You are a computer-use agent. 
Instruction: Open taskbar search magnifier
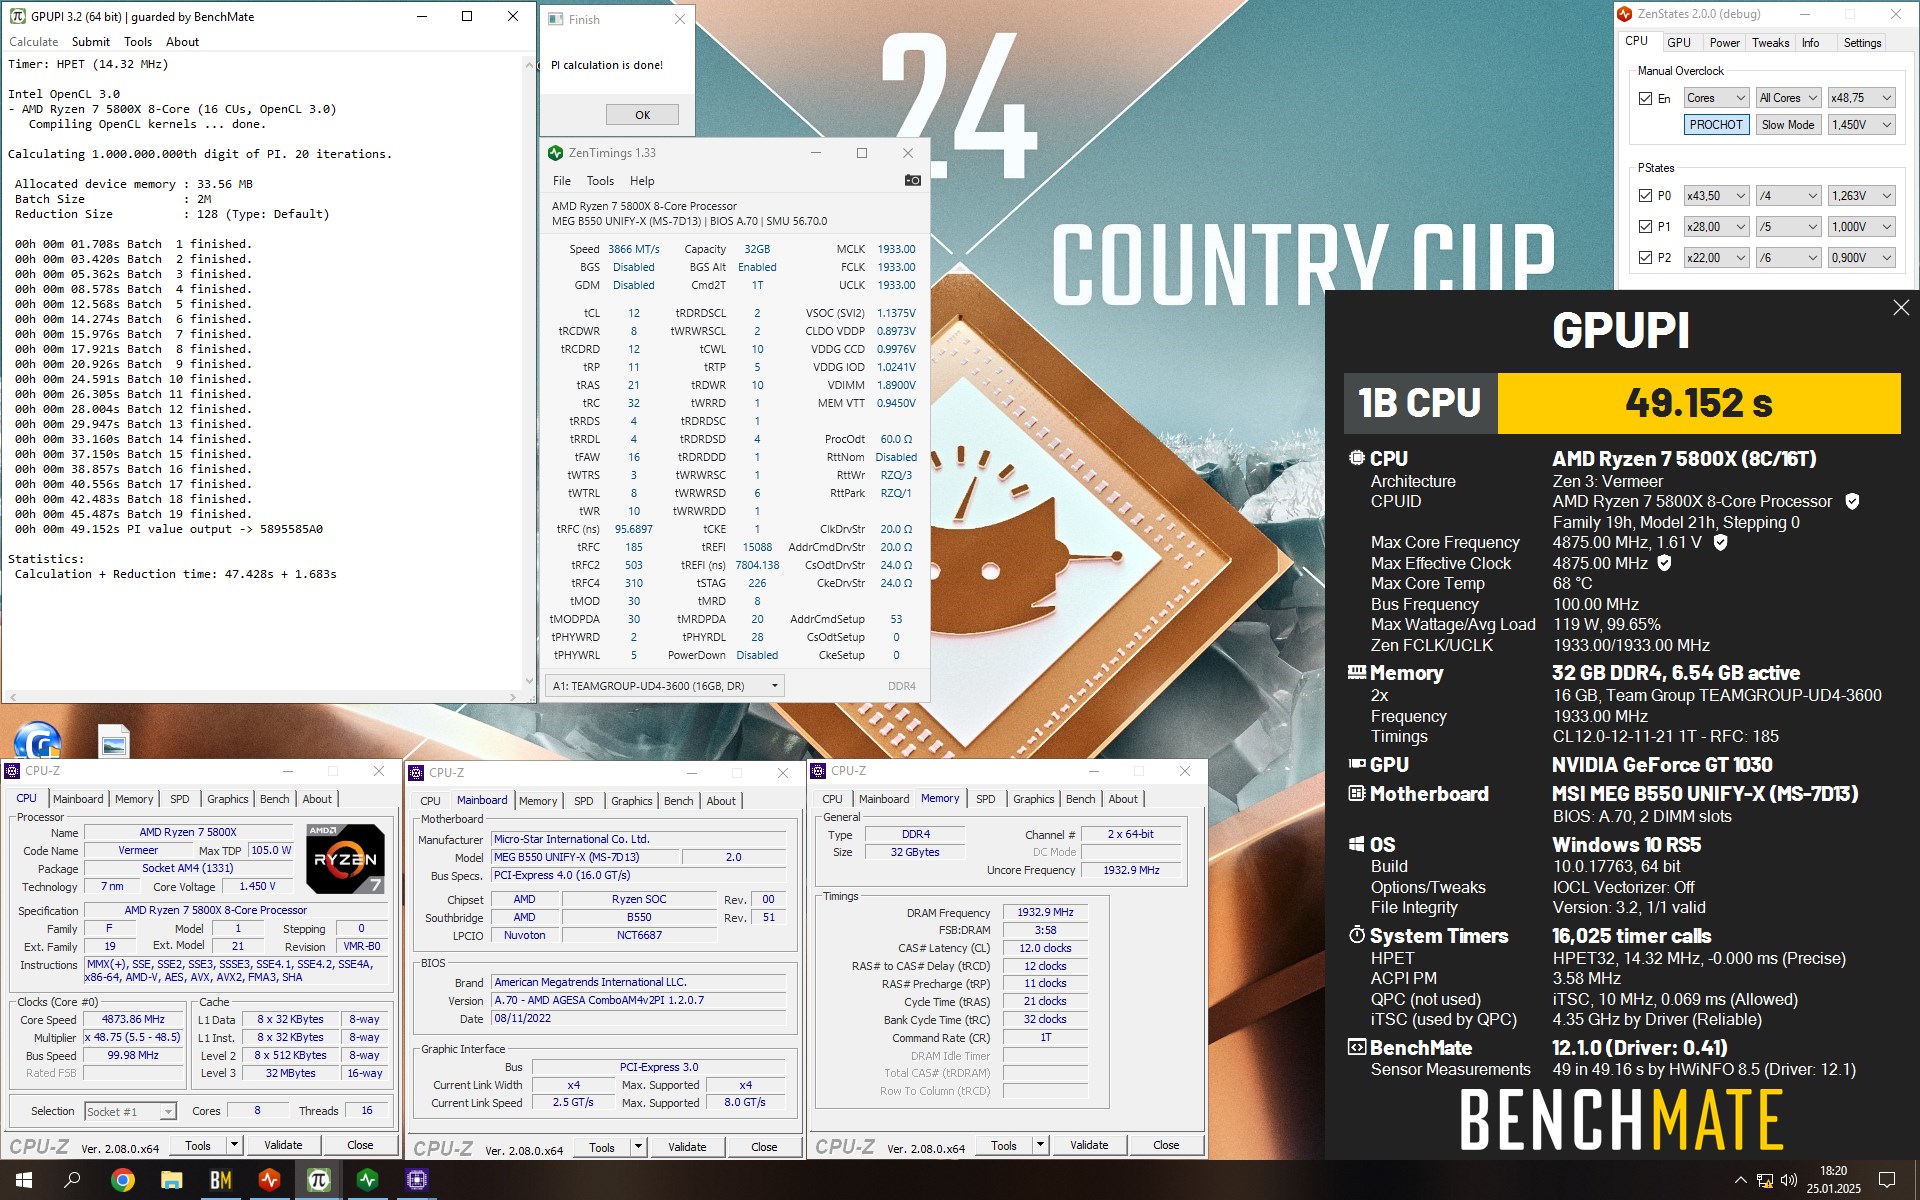click(72, 1180)
